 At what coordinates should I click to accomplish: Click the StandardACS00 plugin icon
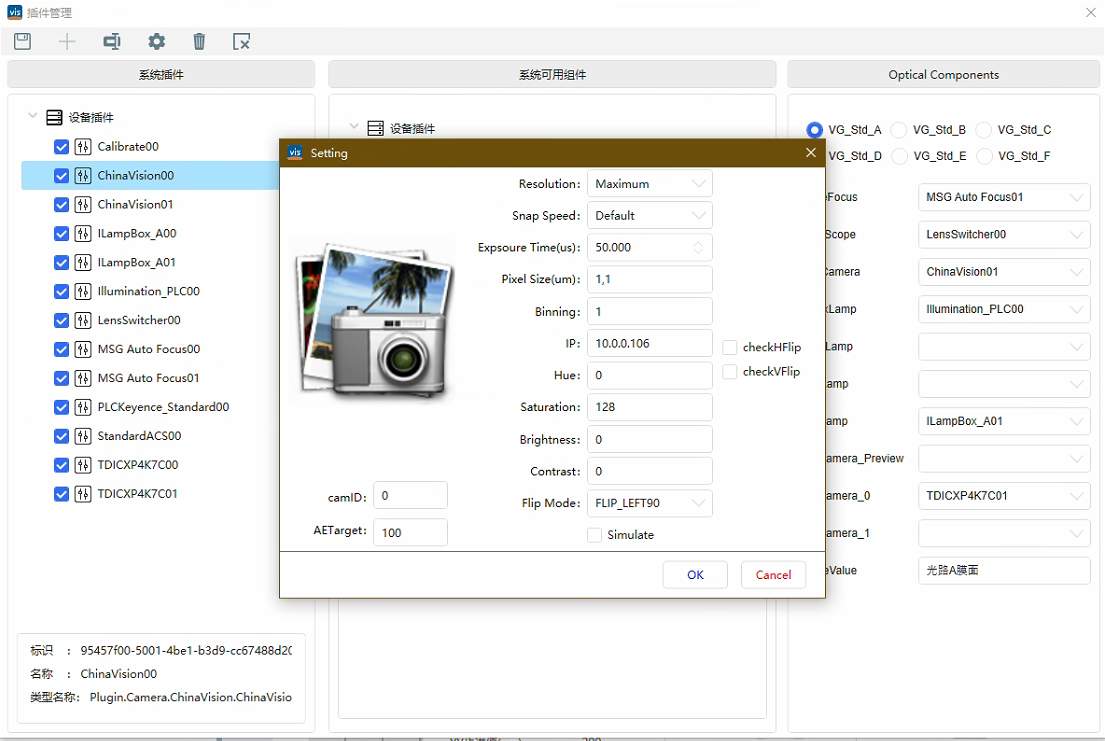pos(83,436)
